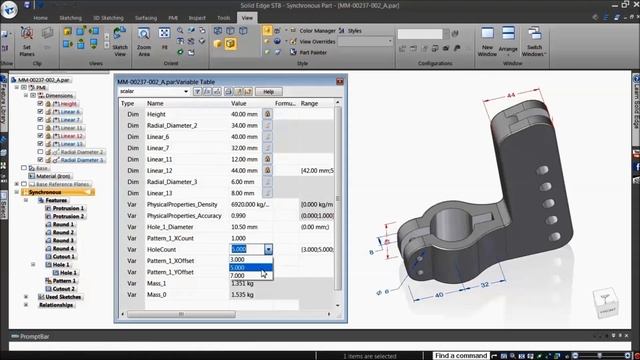This screenshot has height=360, width=640.
Task: Toggle the Base checkbox in tree
Action: coord(24,168)
